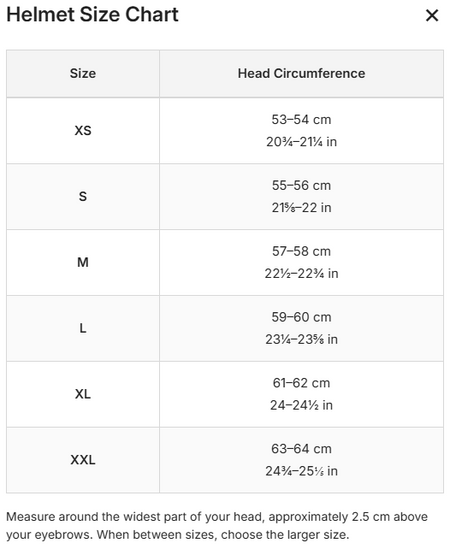This screenshot has width=450, height=549.
Task: Select the XXL size row label
Action: (x=83, y=460)
